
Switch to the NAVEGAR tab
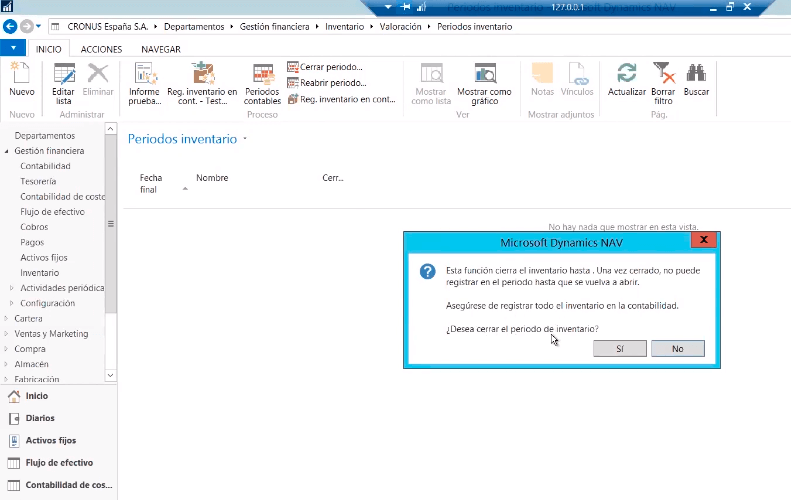(x=161, y=49)
